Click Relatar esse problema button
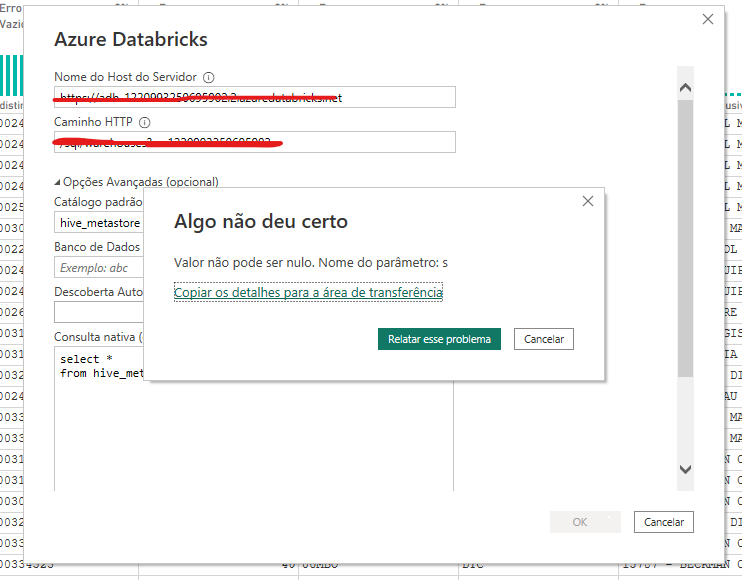Viewport: 742px width, 580px height. click(x=439, y=339)
